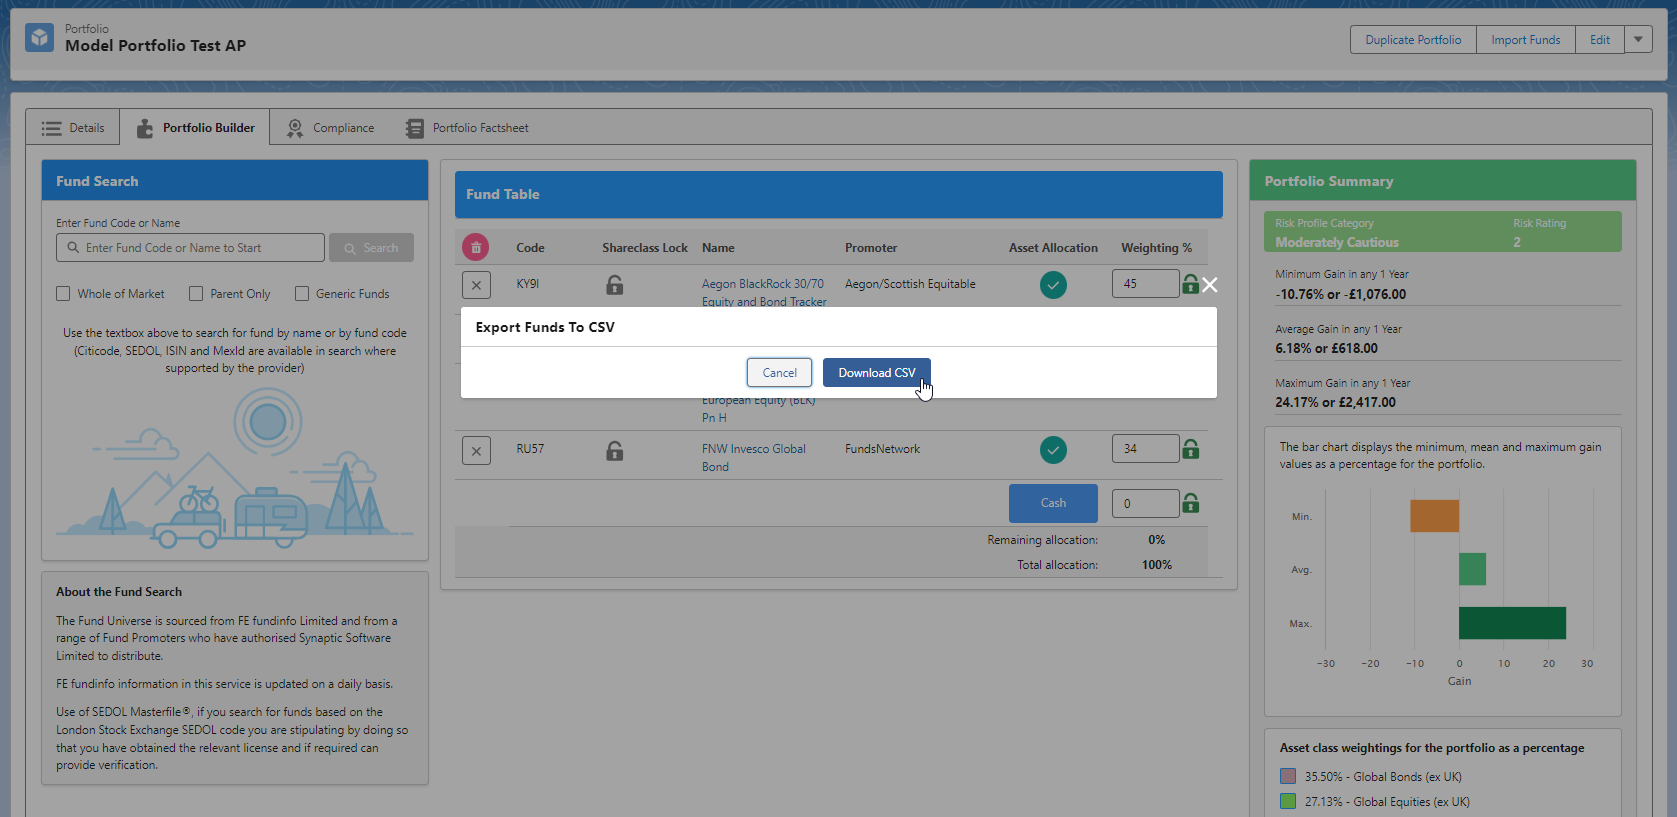Click the dark green Max. bar in chart
1677x817 pixels.
pyautogui.click(x=1512, y=623)
